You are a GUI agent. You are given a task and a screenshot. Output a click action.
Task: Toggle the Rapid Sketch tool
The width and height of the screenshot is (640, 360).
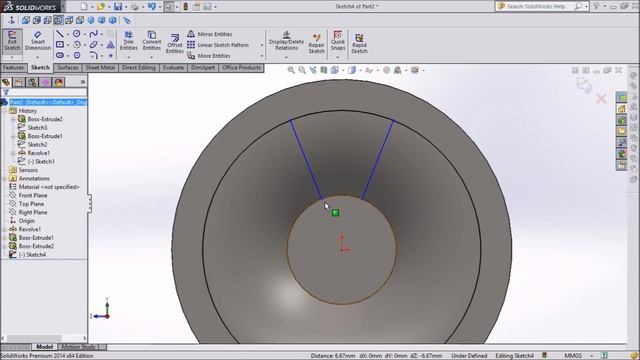coord(359,44)
